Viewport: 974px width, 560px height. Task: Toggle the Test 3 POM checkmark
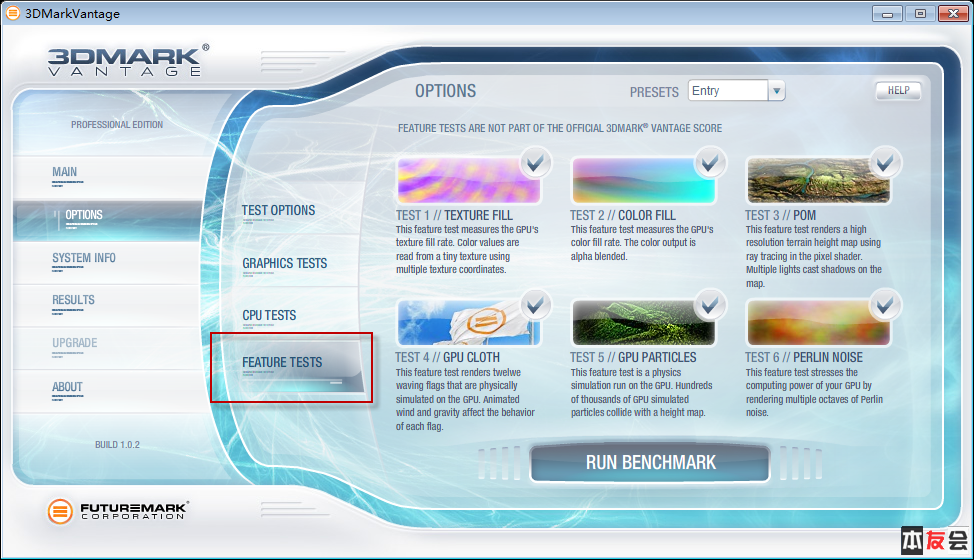pyautogui.click(x=885, y=163)
